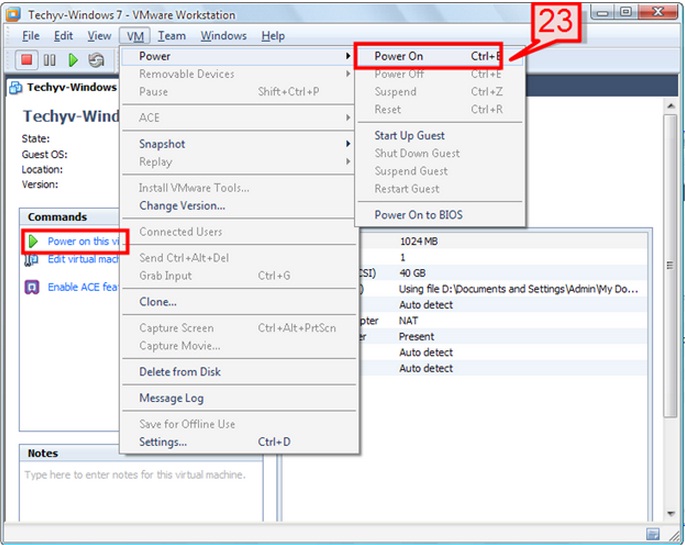Image resolution: width=685 pixels, height=545 pixels.
Task: Click the Enable ACE features icon
Action: [x=32, y=287]
